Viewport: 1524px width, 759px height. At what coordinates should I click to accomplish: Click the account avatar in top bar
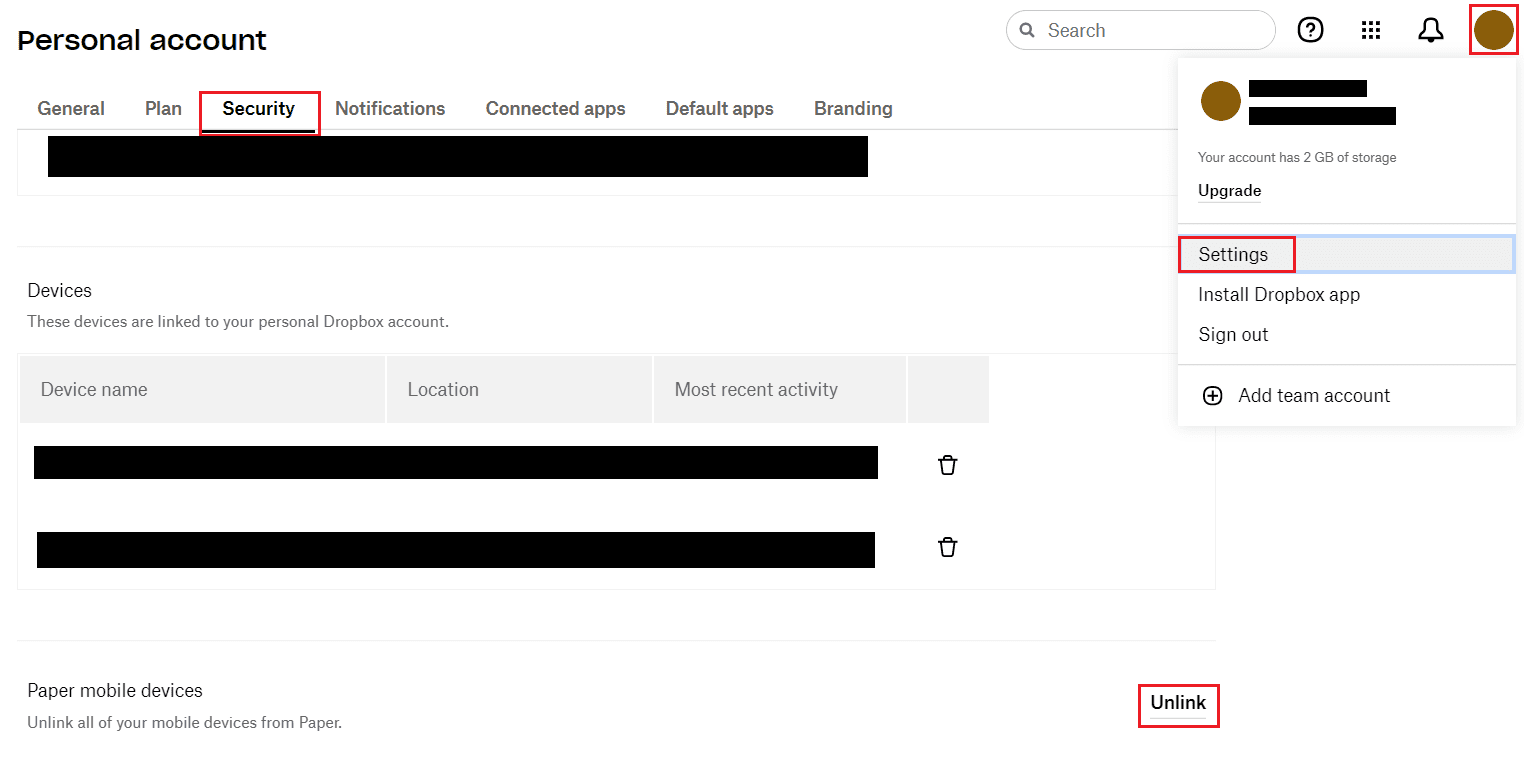tap(1493, 30)
